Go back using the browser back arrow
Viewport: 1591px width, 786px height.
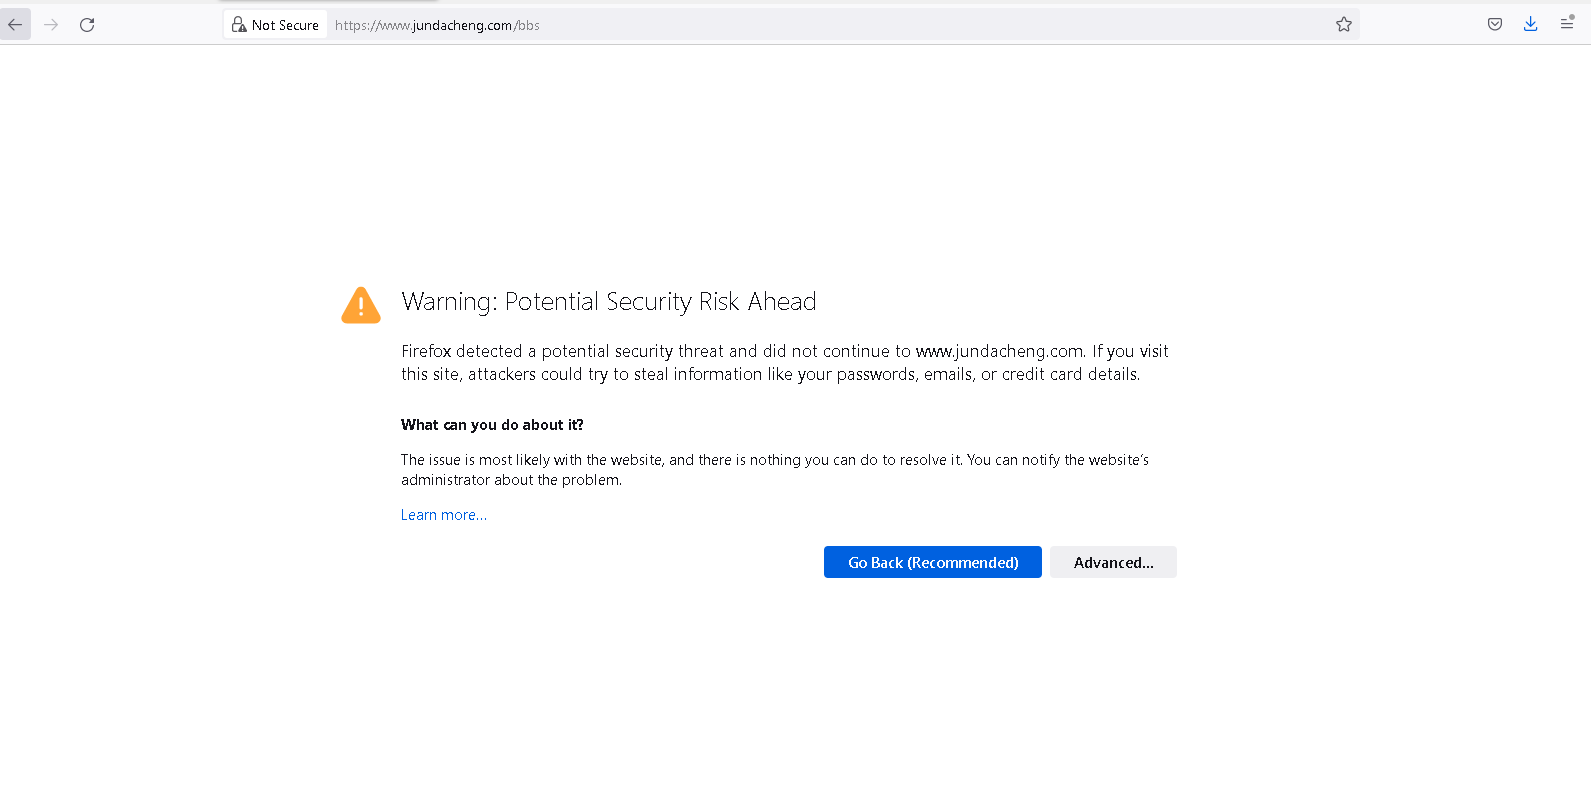click(x=15, y=25)
